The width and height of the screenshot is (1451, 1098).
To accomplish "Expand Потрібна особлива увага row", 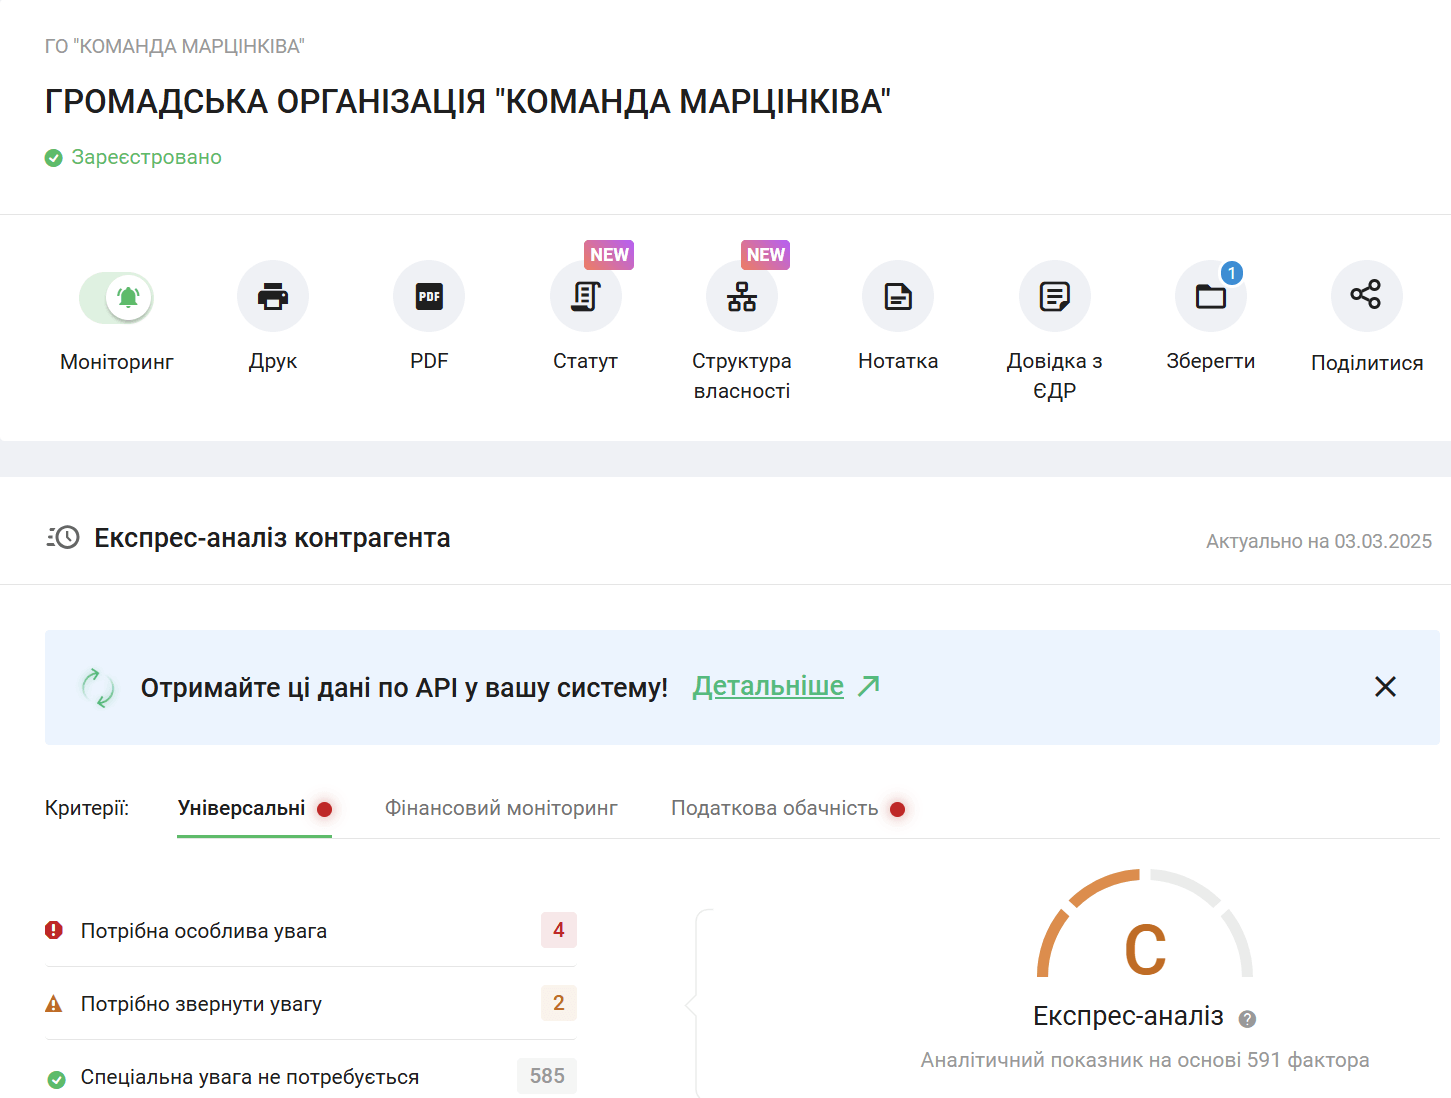I will click(x=310, y=931).
